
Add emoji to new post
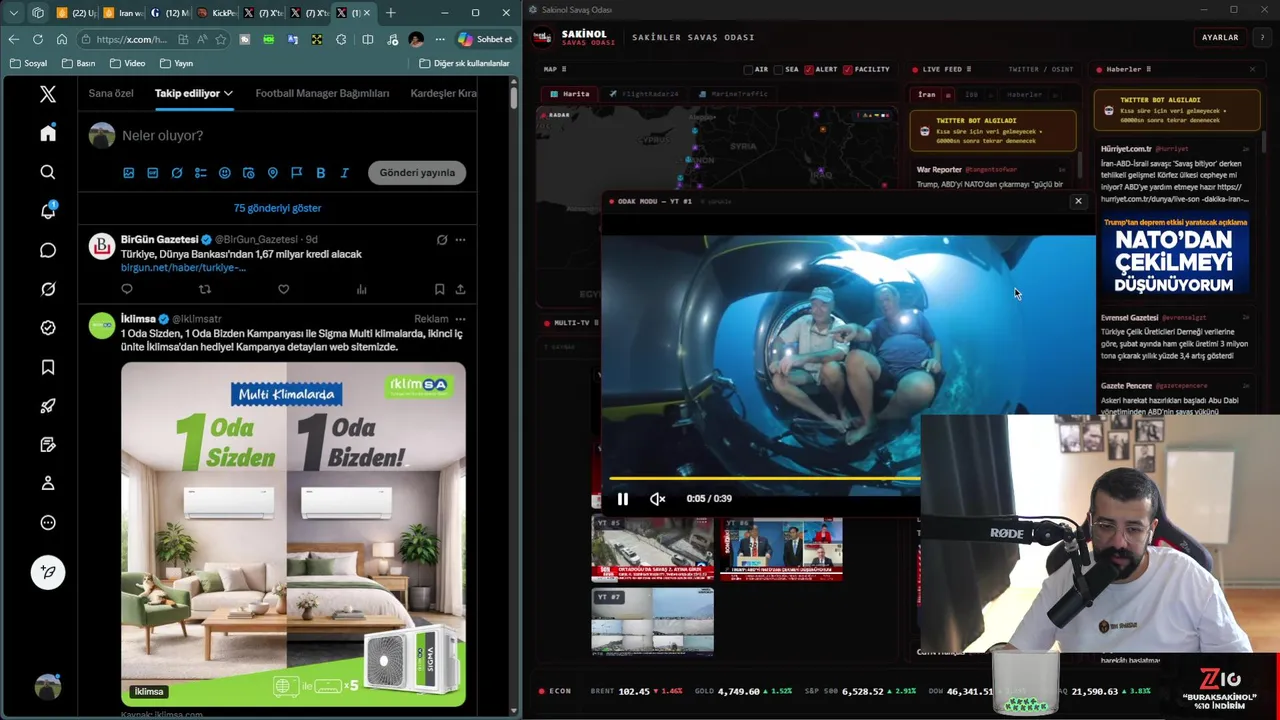coord(225,173)
